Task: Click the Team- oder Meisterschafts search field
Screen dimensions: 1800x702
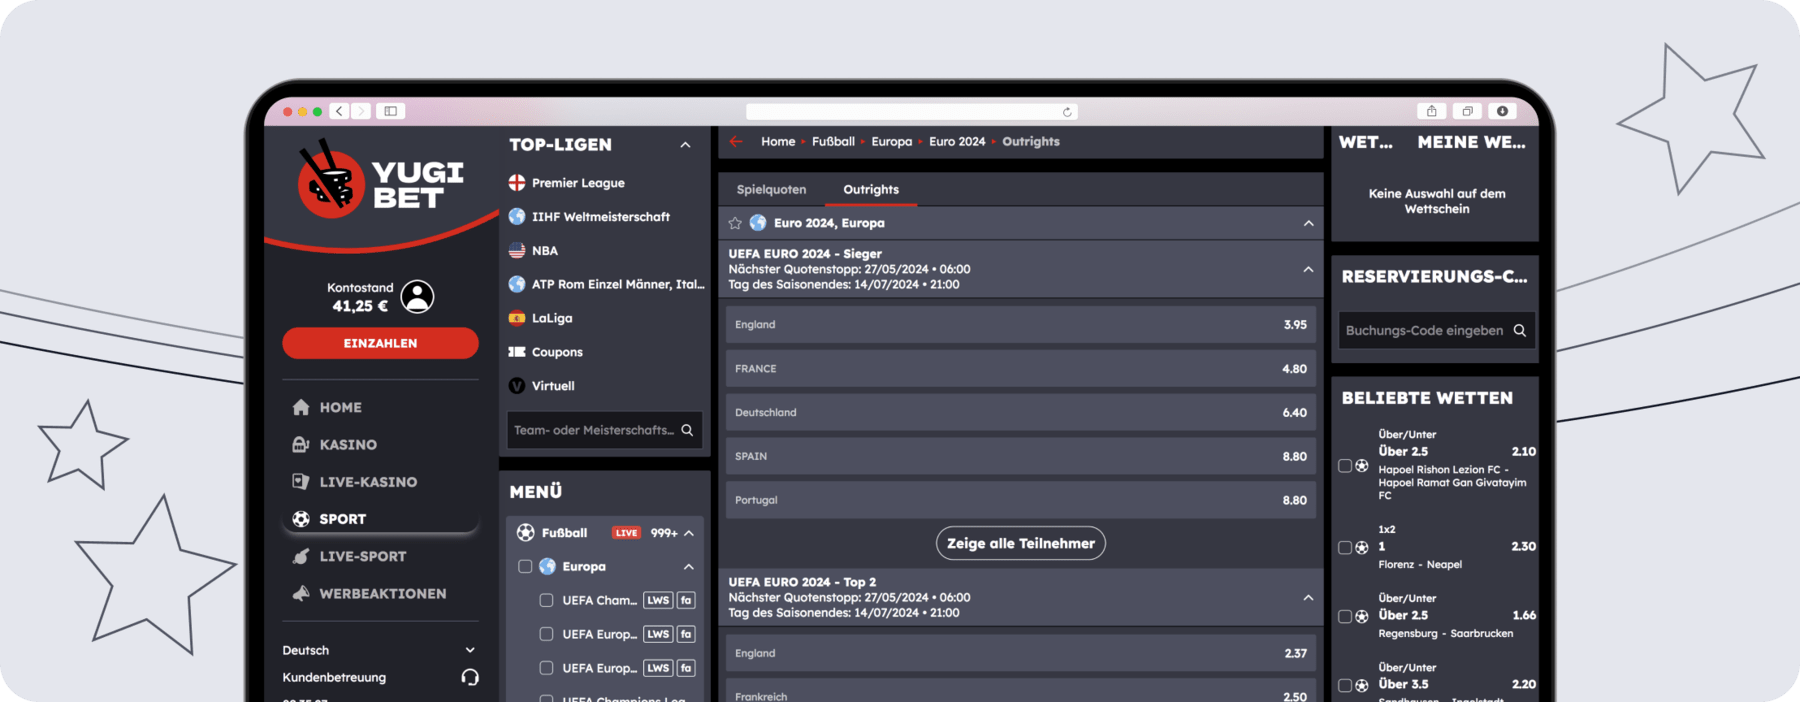Action: click(604, 430)
